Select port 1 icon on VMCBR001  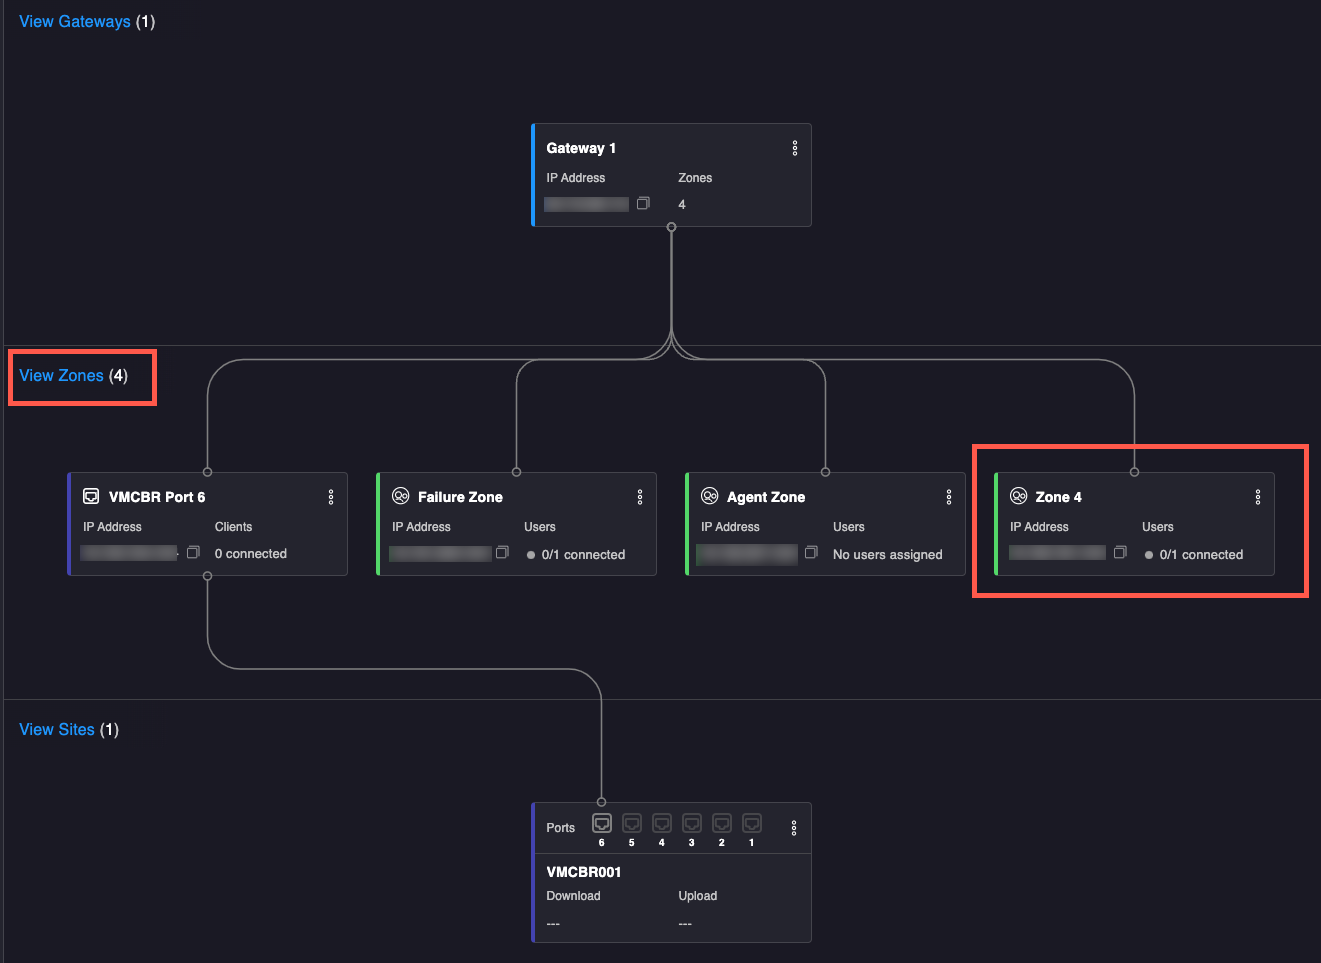[x=752, y=823]
